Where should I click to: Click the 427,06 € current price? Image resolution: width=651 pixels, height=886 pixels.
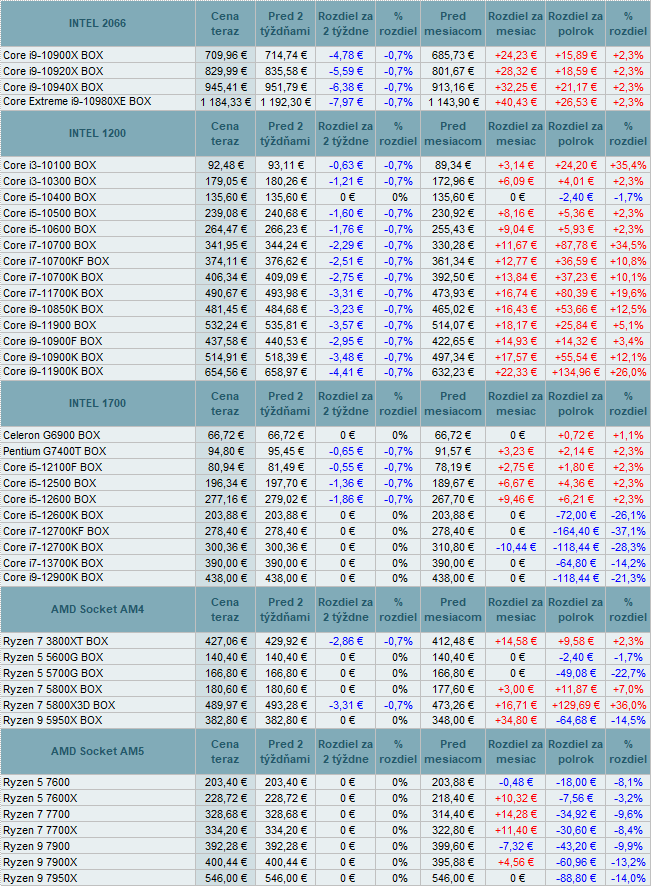point(225,641)
